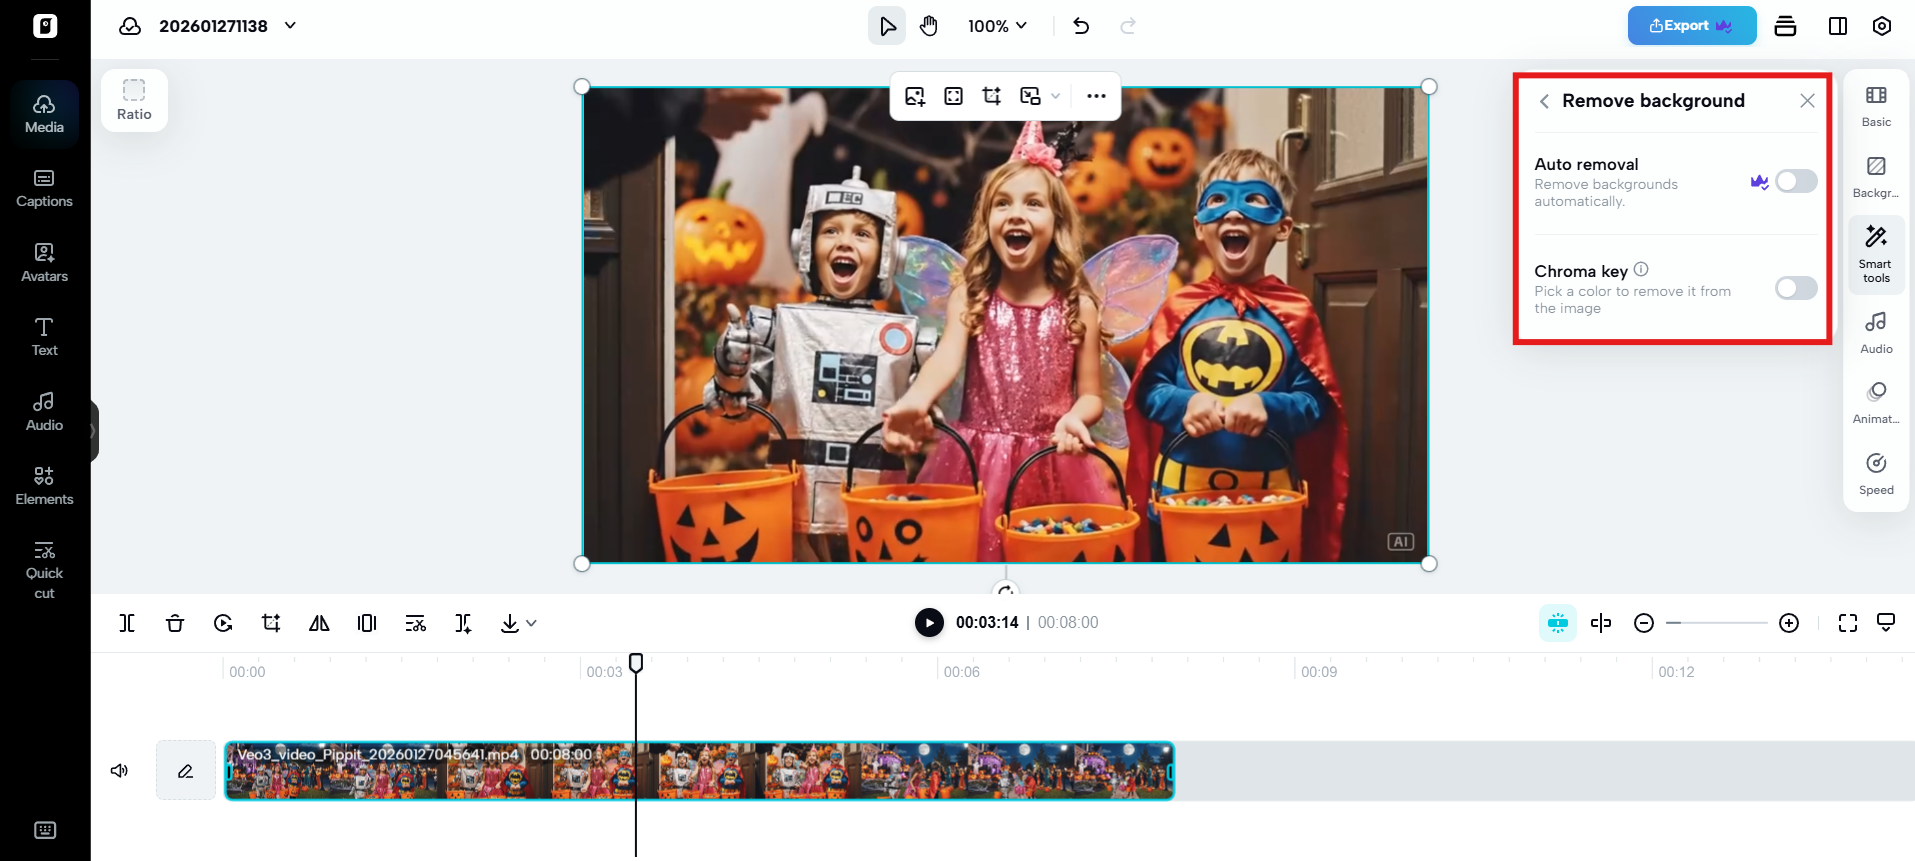Viewport: 1915px width, 861px height.
Task: Open the Animation tab in right sidebar
Action: pyautogui.click(x=1876, y=403)
